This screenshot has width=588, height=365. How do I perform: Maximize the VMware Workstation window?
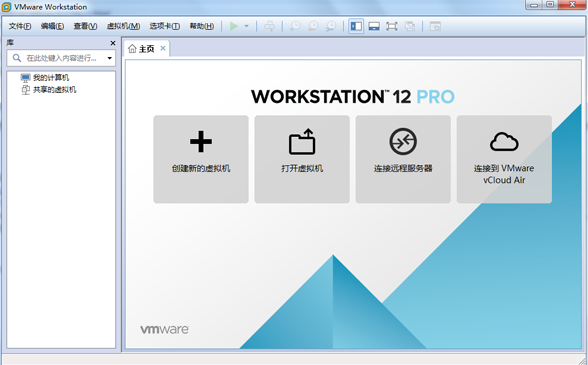(x=550, y=5)
